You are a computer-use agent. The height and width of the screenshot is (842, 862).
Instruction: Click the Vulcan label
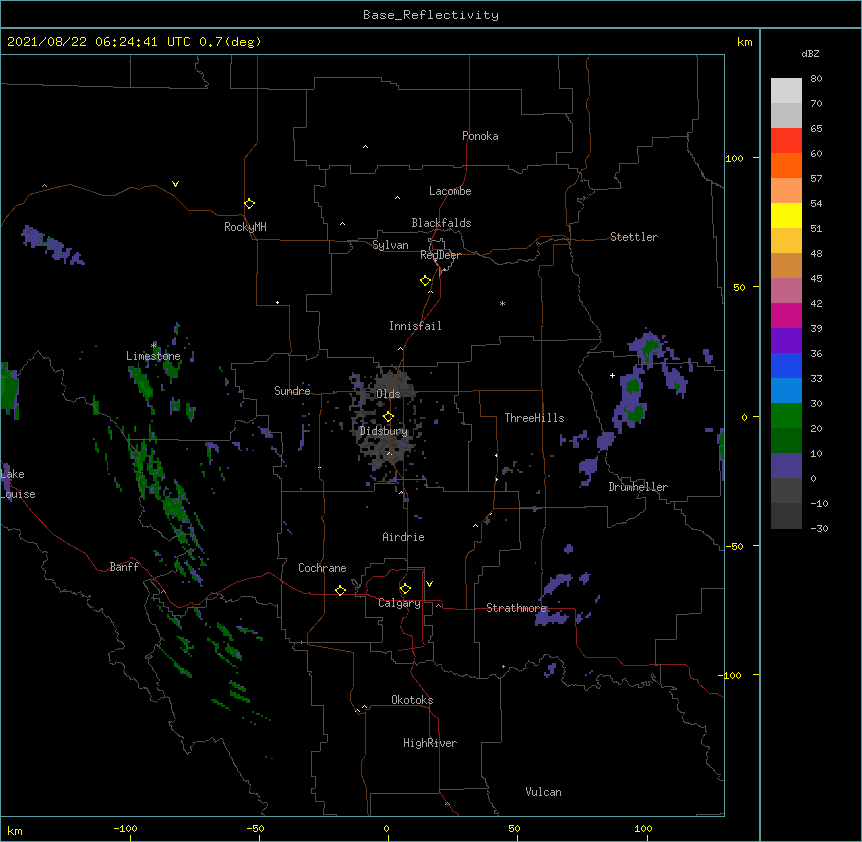543,792
